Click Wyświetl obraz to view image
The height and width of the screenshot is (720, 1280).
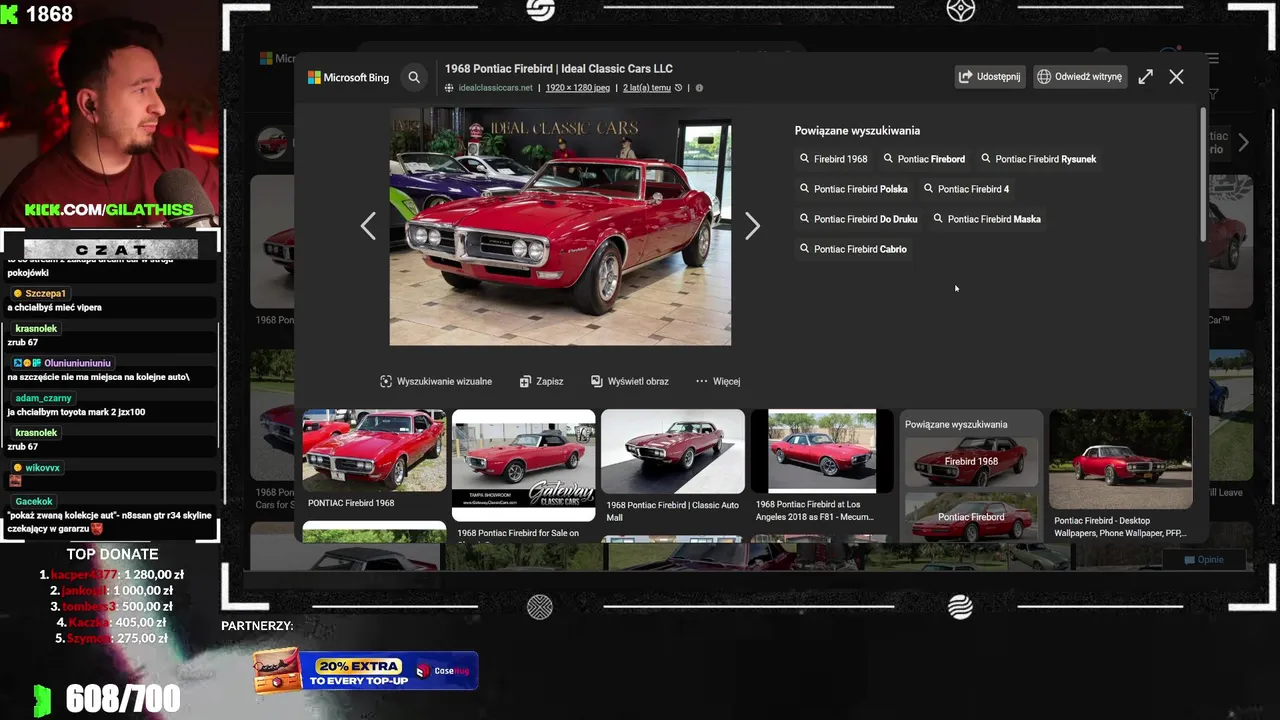630,381
